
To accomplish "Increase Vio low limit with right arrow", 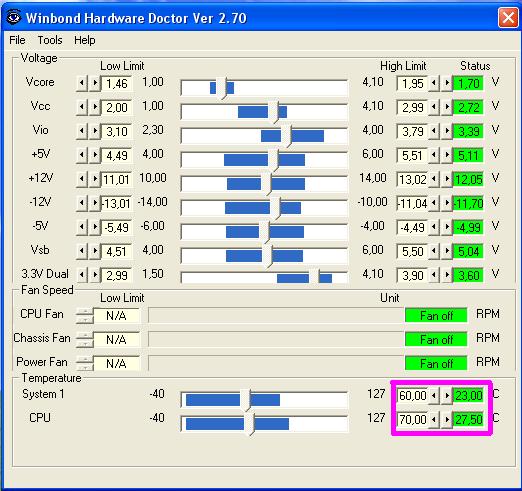I will tap(95, 131).
